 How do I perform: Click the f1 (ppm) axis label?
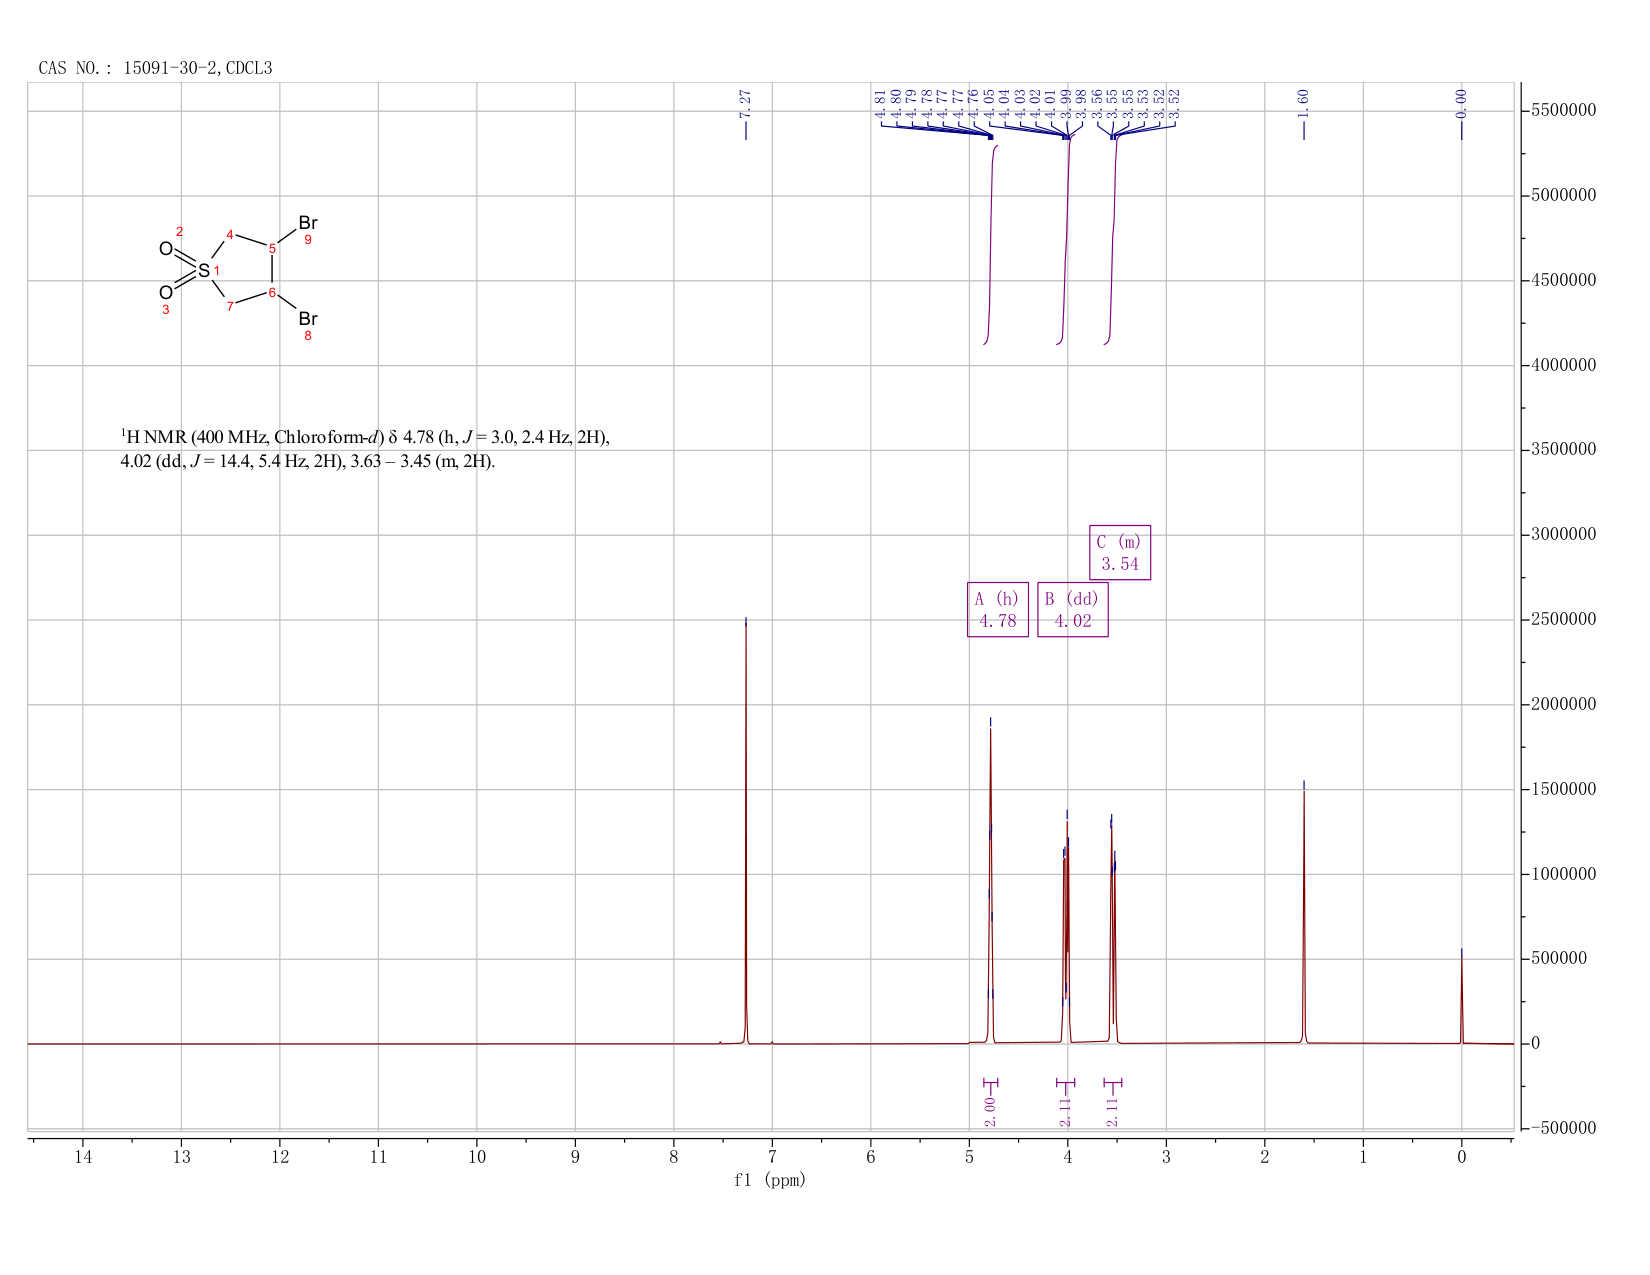pos(770,1180)
